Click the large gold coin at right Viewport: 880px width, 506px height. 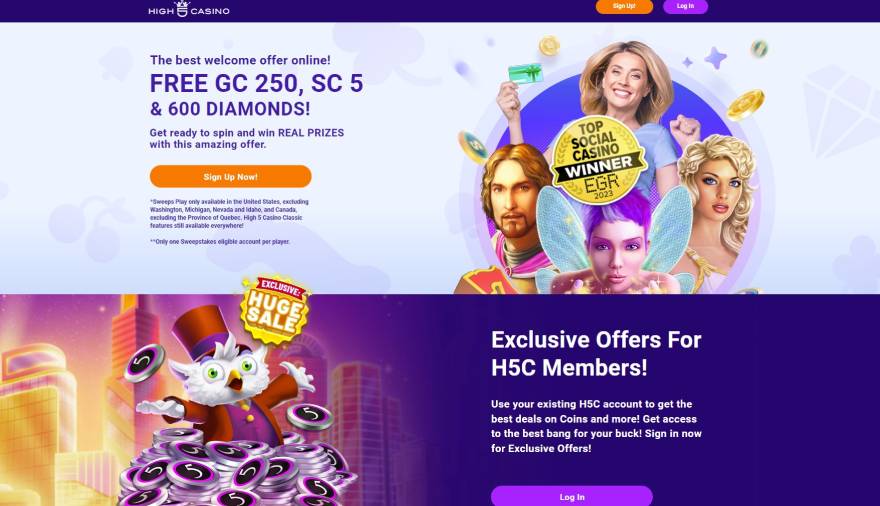point(745,105)
